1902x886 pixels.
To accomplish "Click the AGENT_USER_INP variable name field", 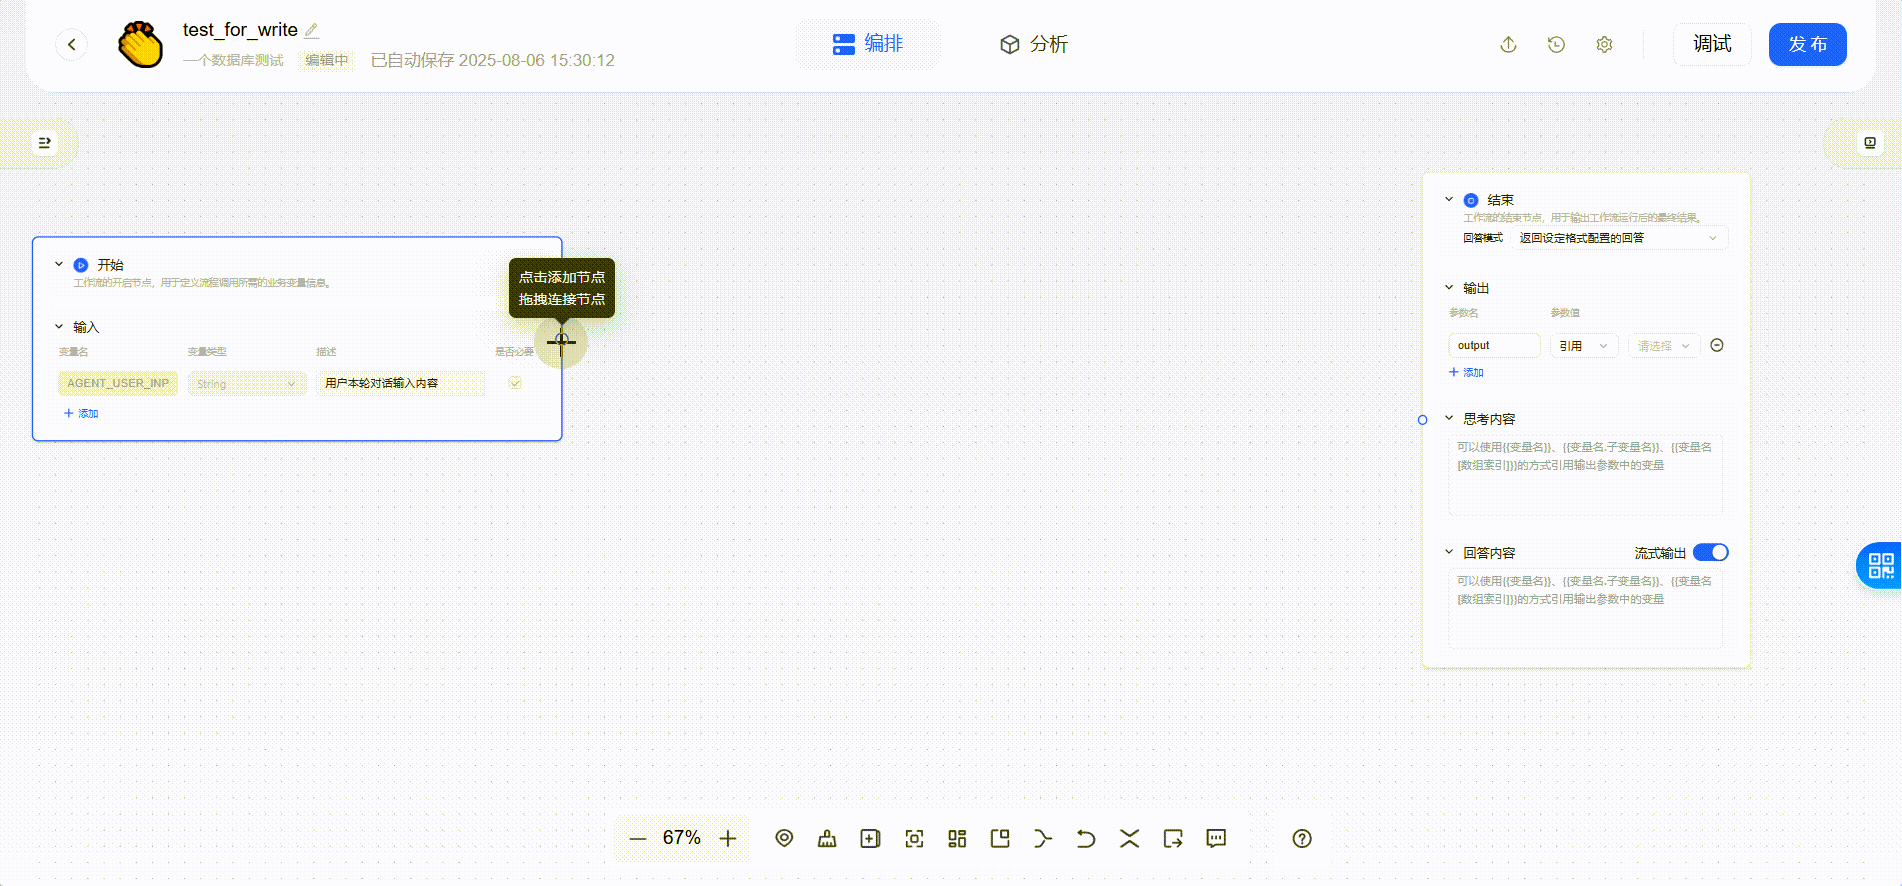I will click(x=118, y=384).
